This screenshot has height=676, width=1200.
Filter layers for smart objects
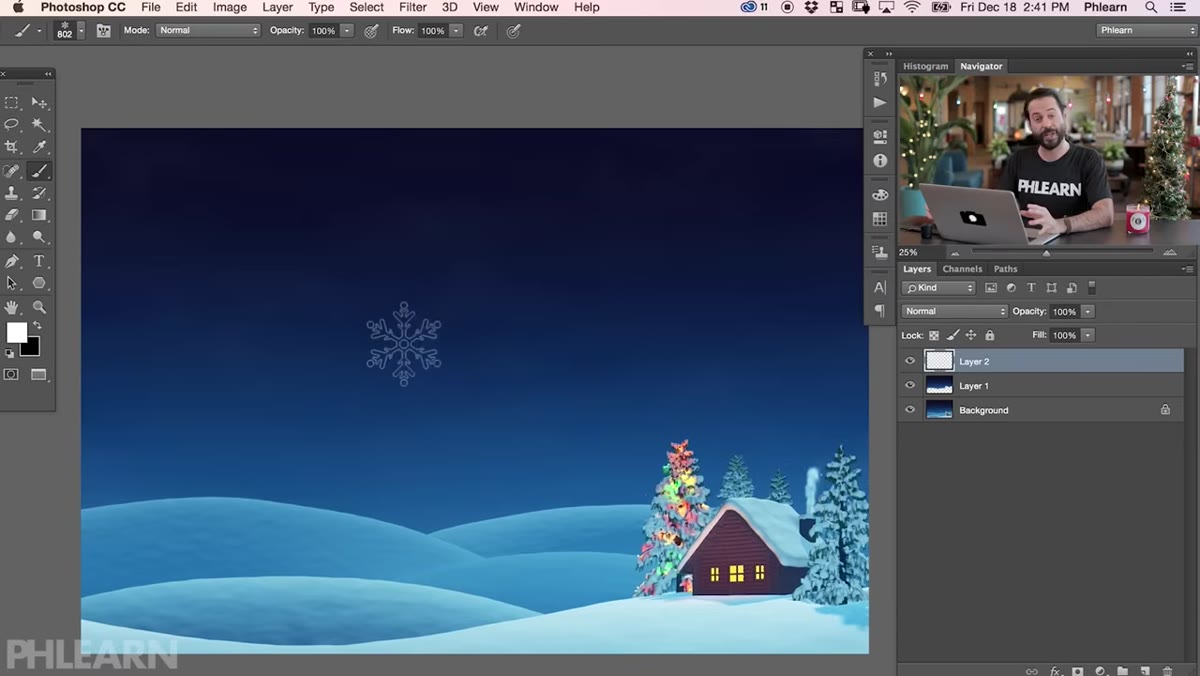click(1071, 288)
